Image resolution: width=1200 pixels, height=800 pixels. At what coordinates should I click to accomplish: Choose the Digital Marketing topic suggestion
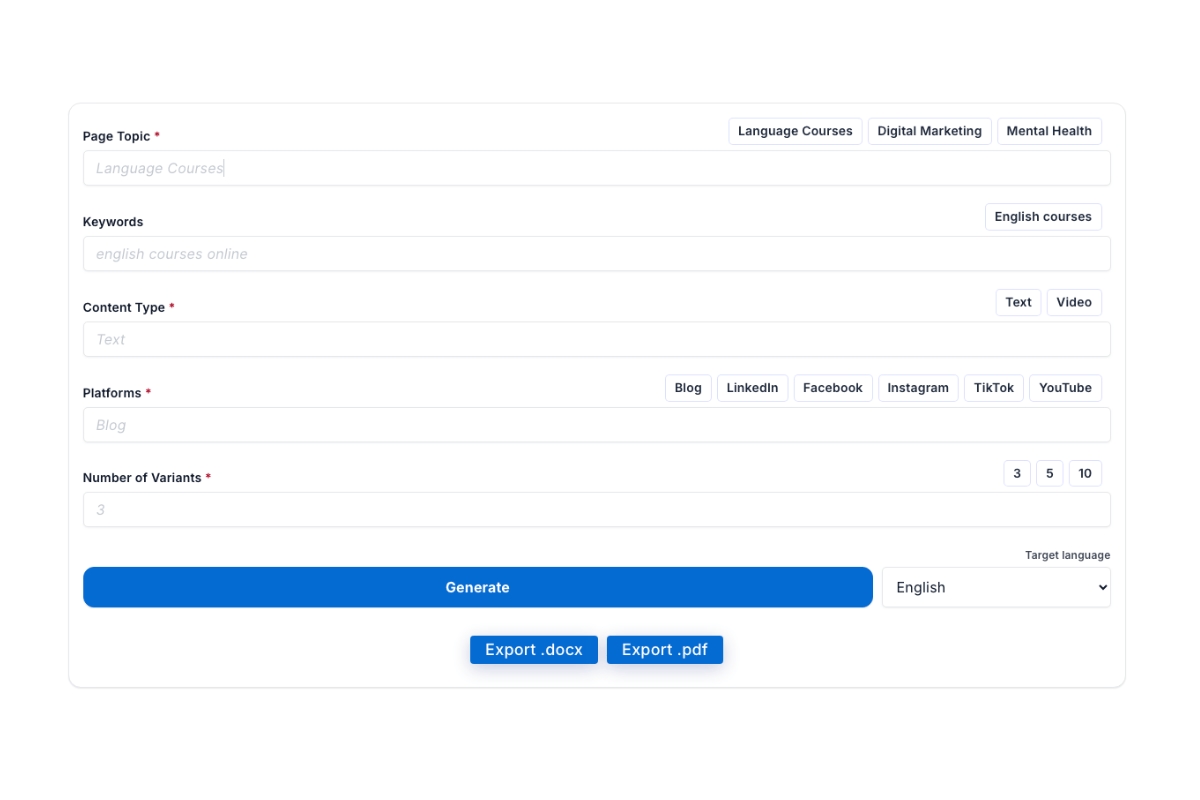point(929,131)
